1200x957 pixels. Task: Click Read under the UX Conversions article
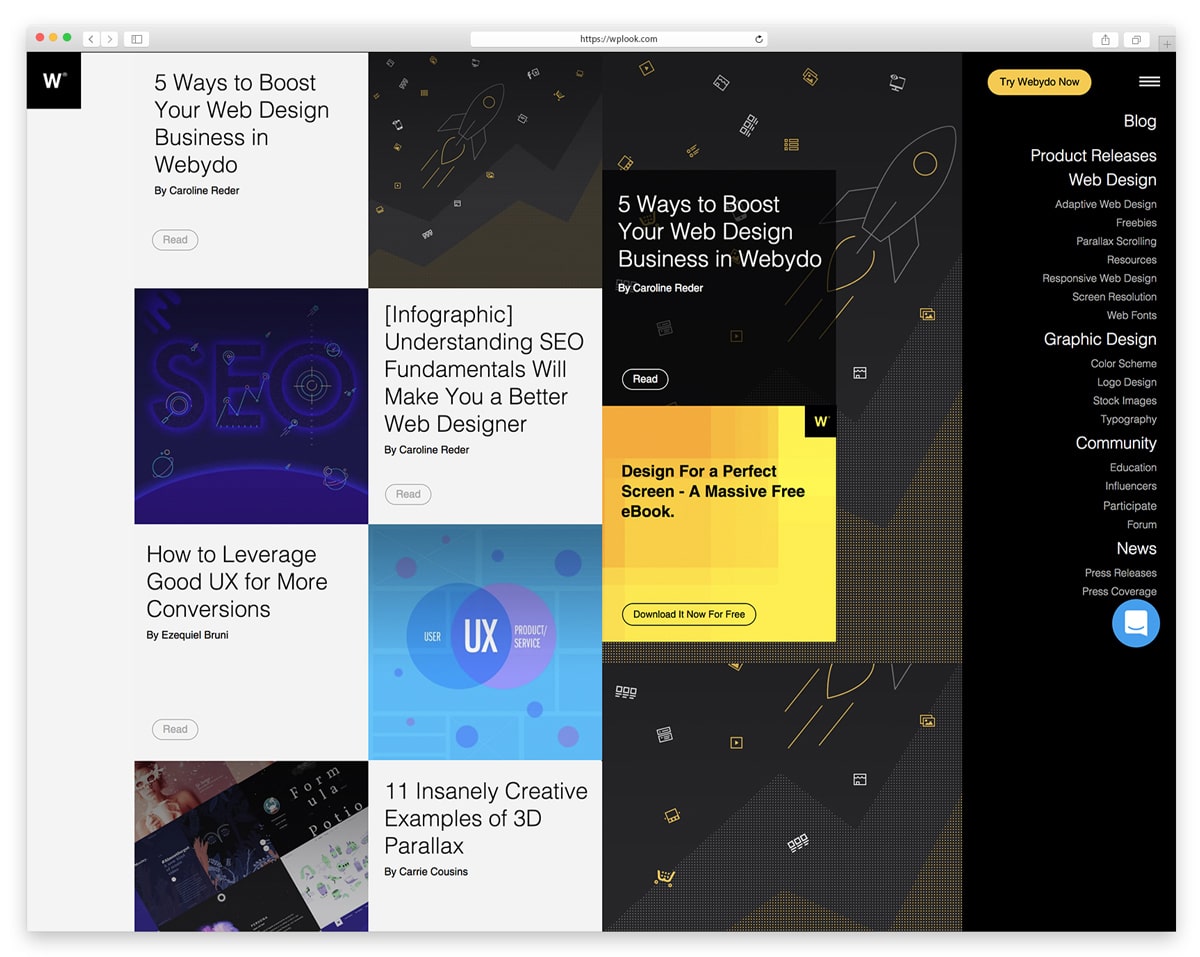coord(175,729)
